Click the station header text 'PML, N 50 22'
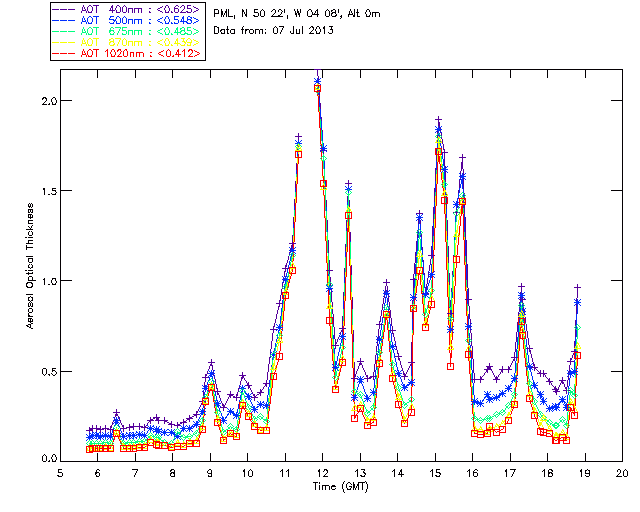Screen dimensions: 640x512 (x=248, y=14)
